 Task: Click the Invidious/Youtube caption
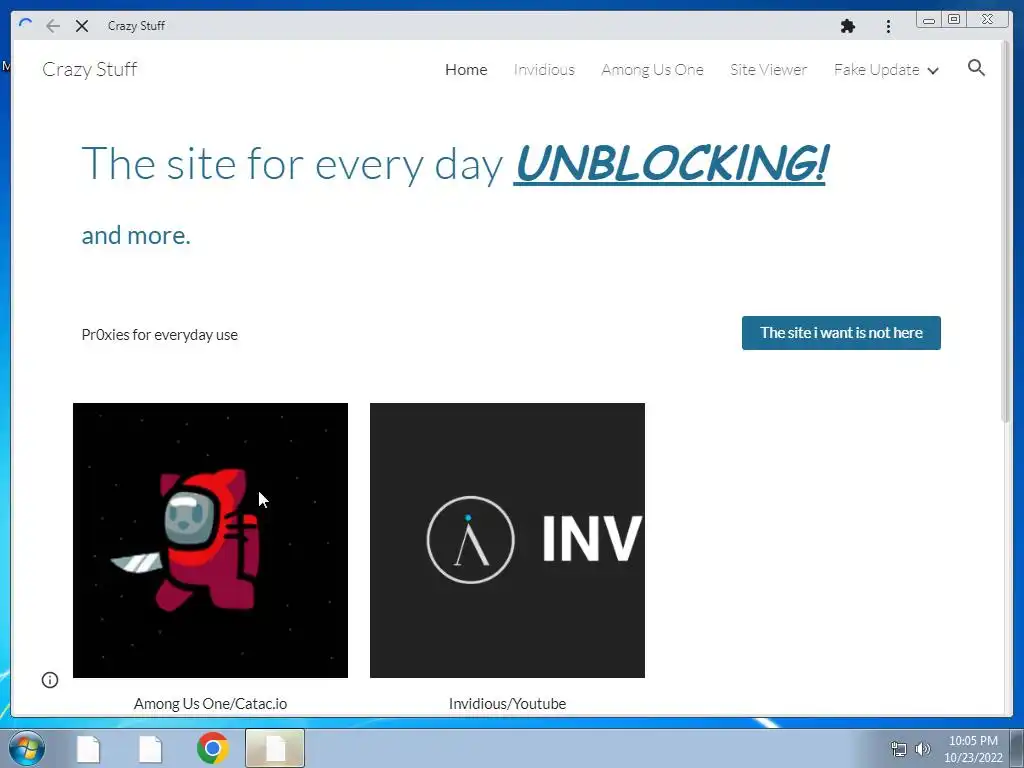pyautogui.click(x=507, y=703)
